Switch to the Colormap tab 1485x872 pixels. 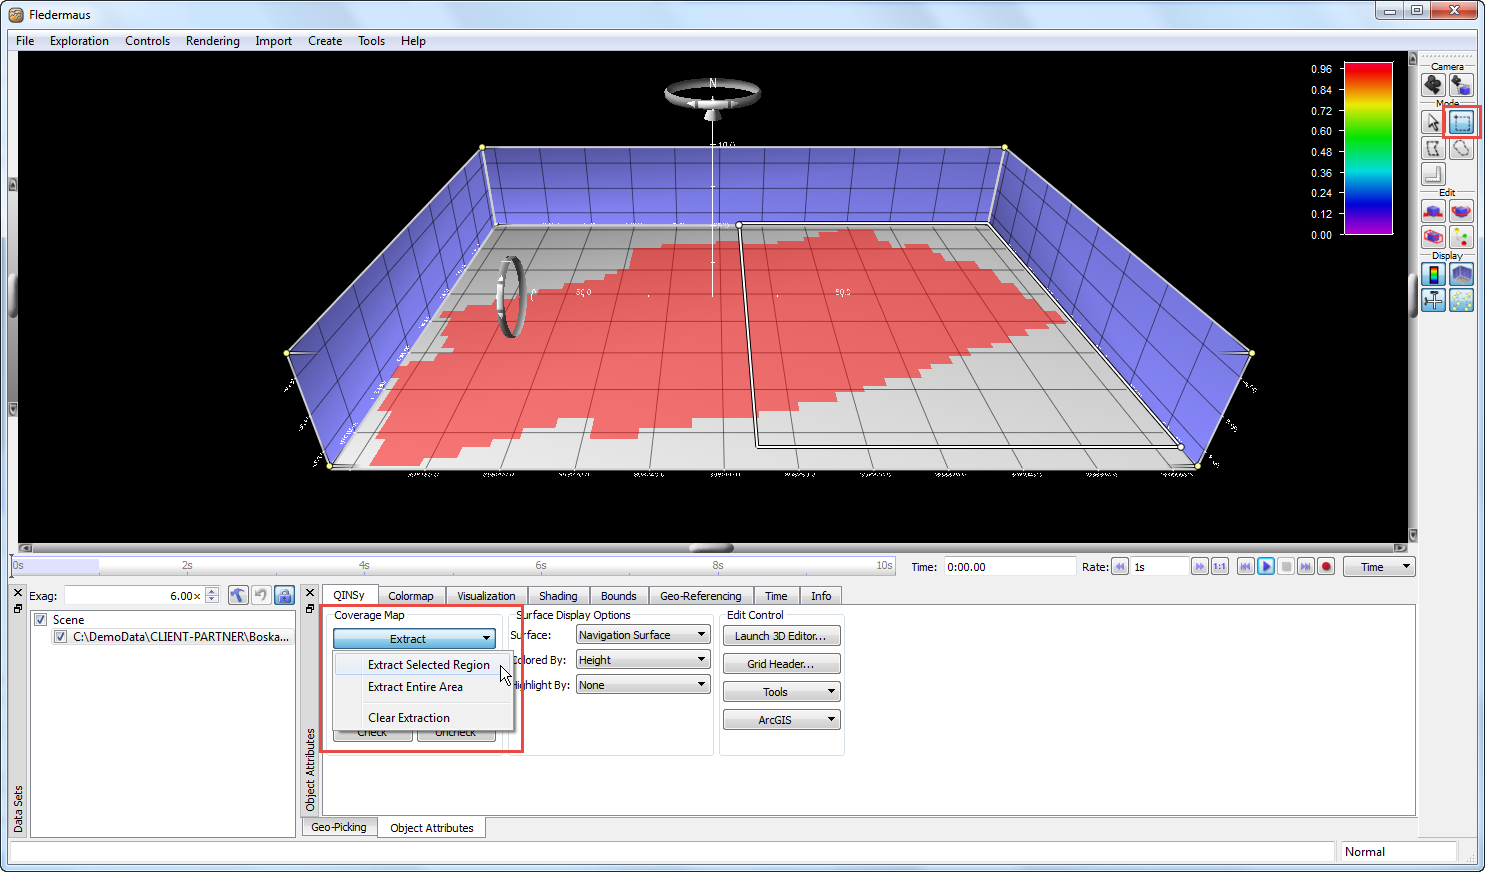point(410,596)
